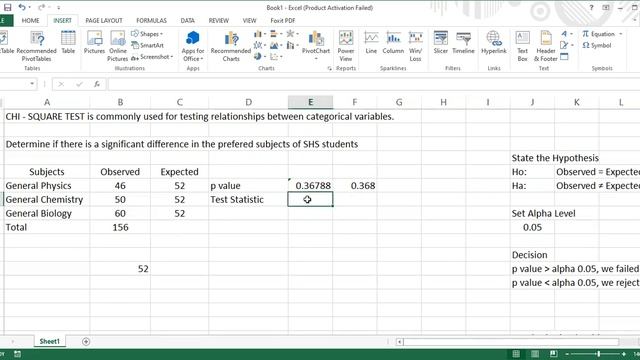Click the Pictures button
Viewport: 640px width, 360px height.
click(94, 42)
